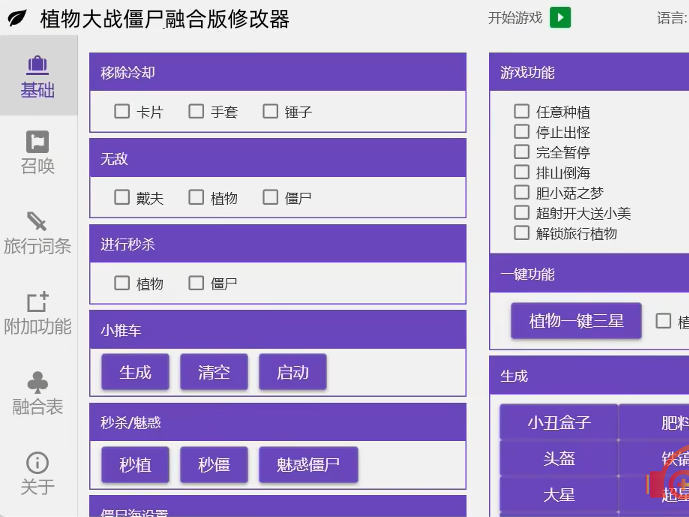
Task: Enable 完全暂停 checkbox
Action: [x=521, y=152]
